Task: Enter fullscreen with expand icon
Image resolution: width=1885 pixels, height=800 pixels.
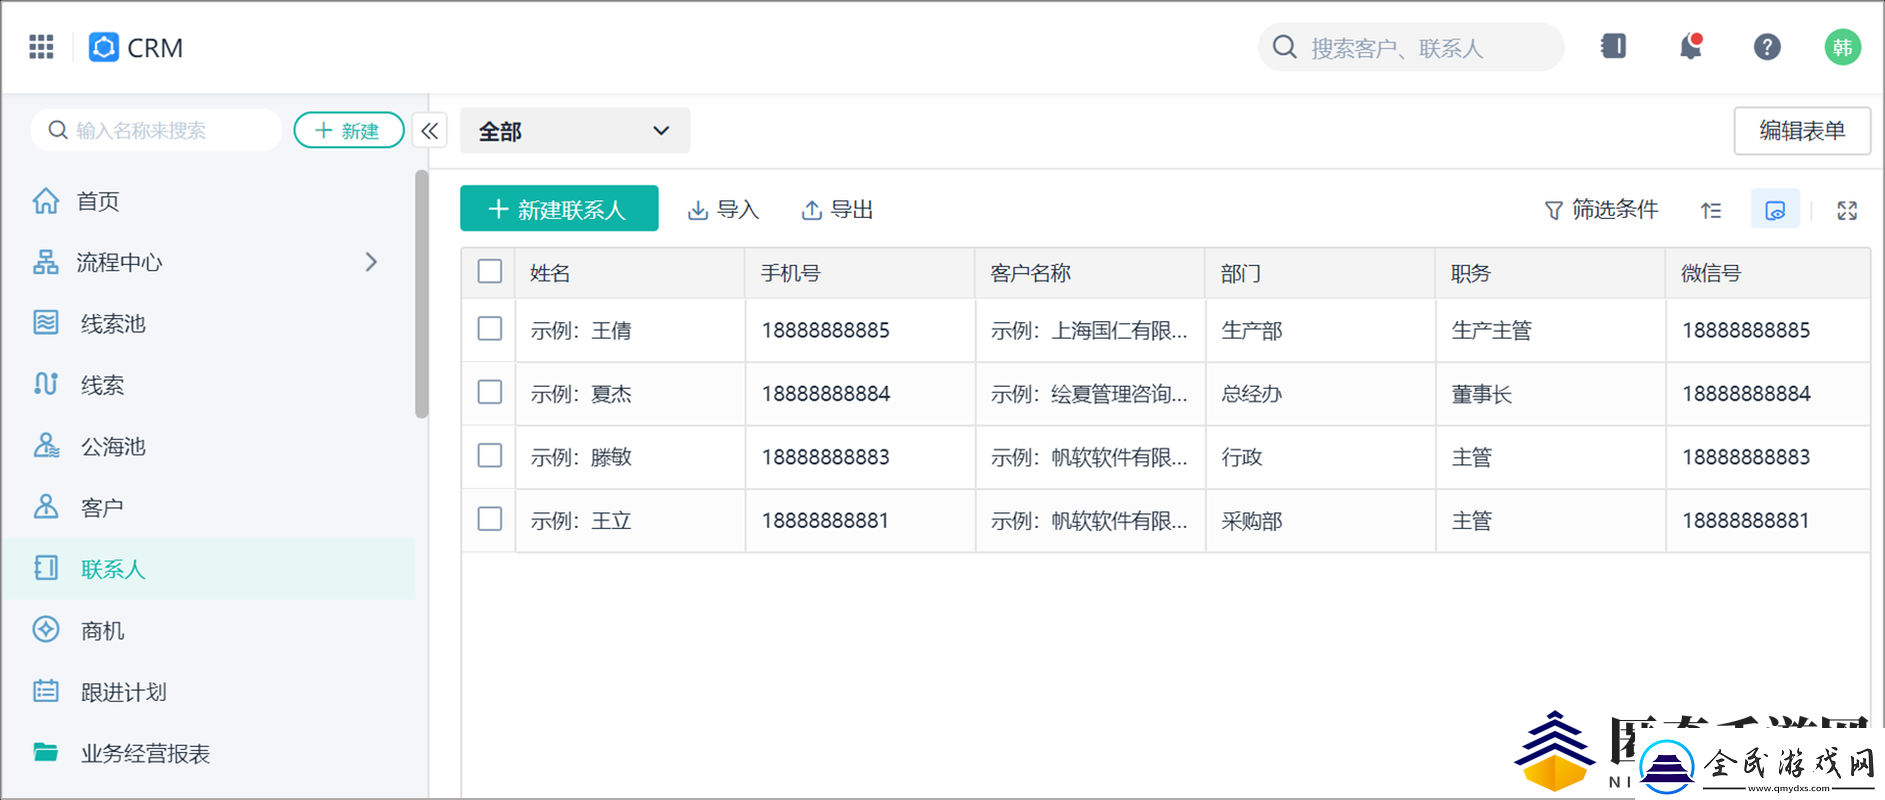Action: (x=1847, y=210)
